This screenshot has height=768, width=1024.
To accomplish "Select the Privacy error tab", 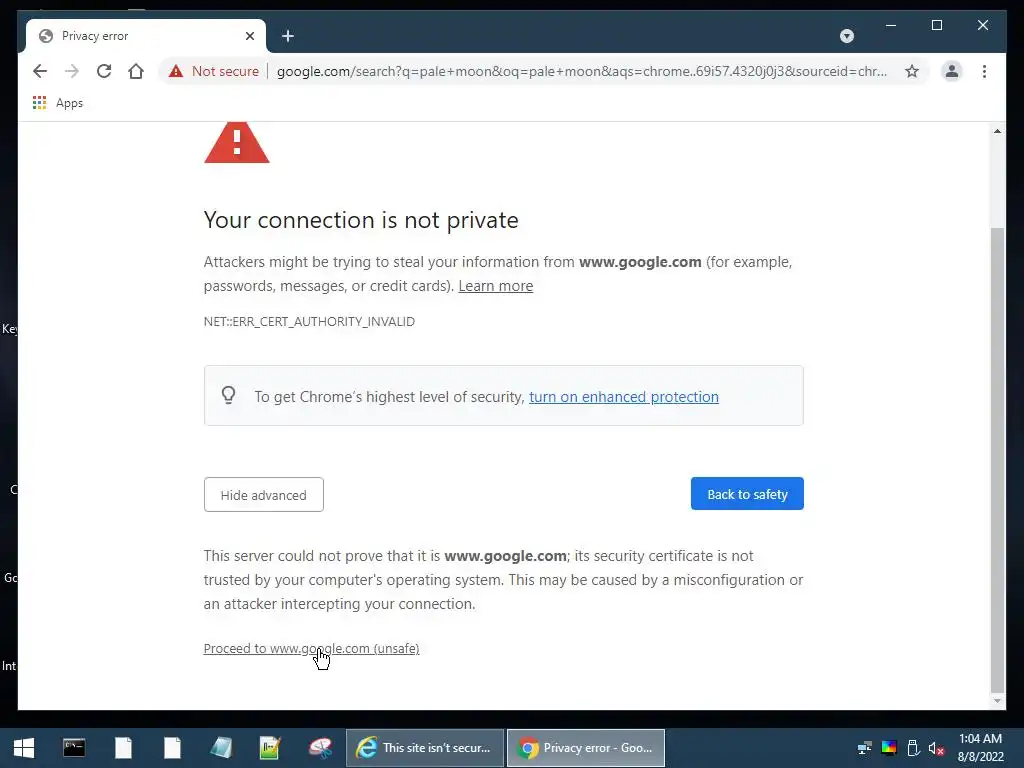I will [x=146, y=36].
